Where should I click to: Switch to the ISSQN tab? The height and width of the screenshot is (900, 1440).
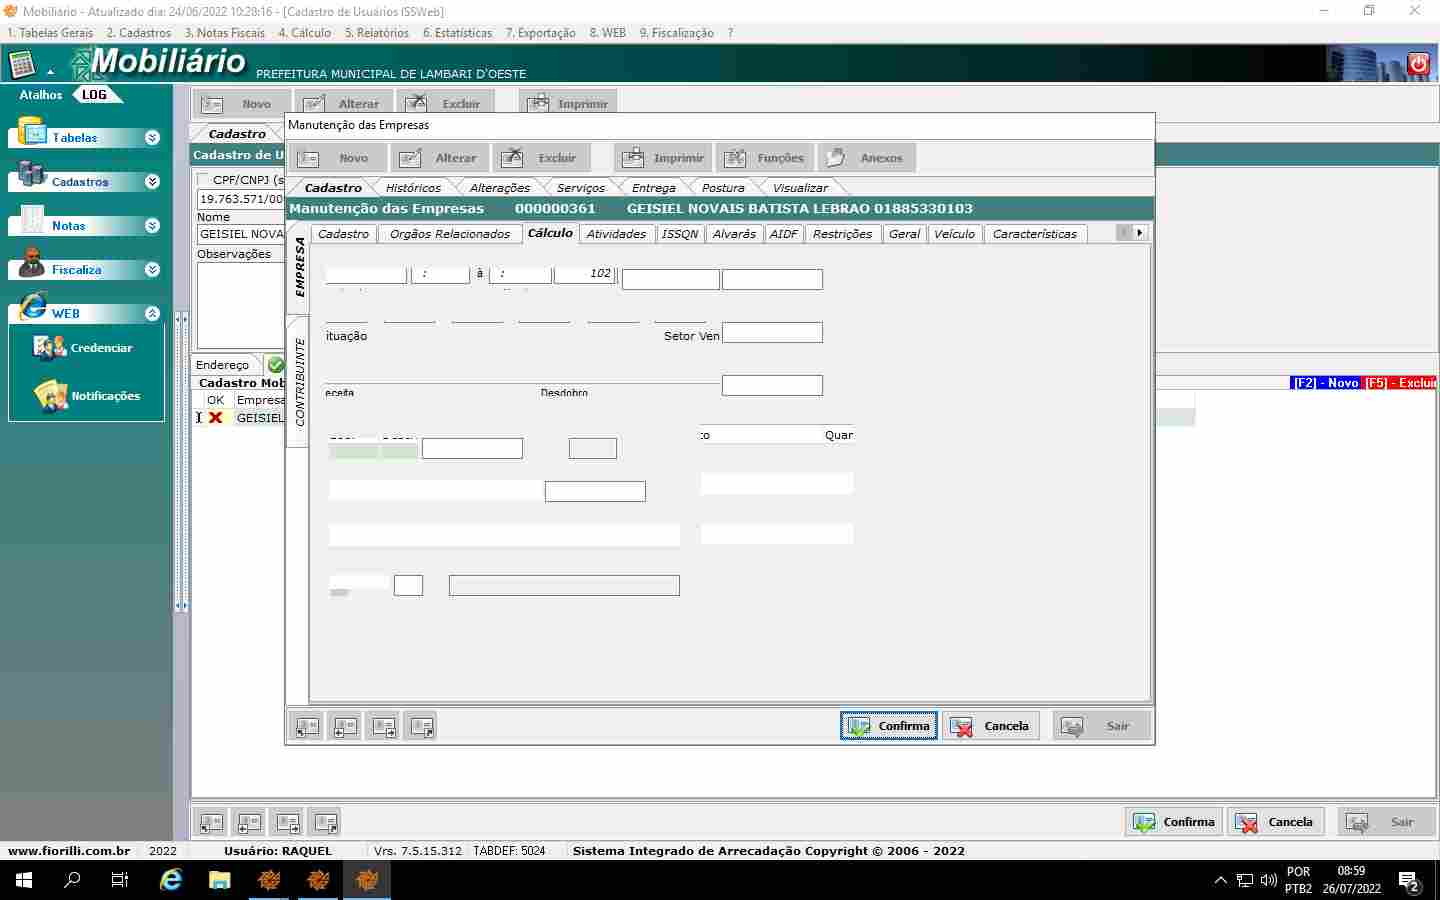coord(679,234)
